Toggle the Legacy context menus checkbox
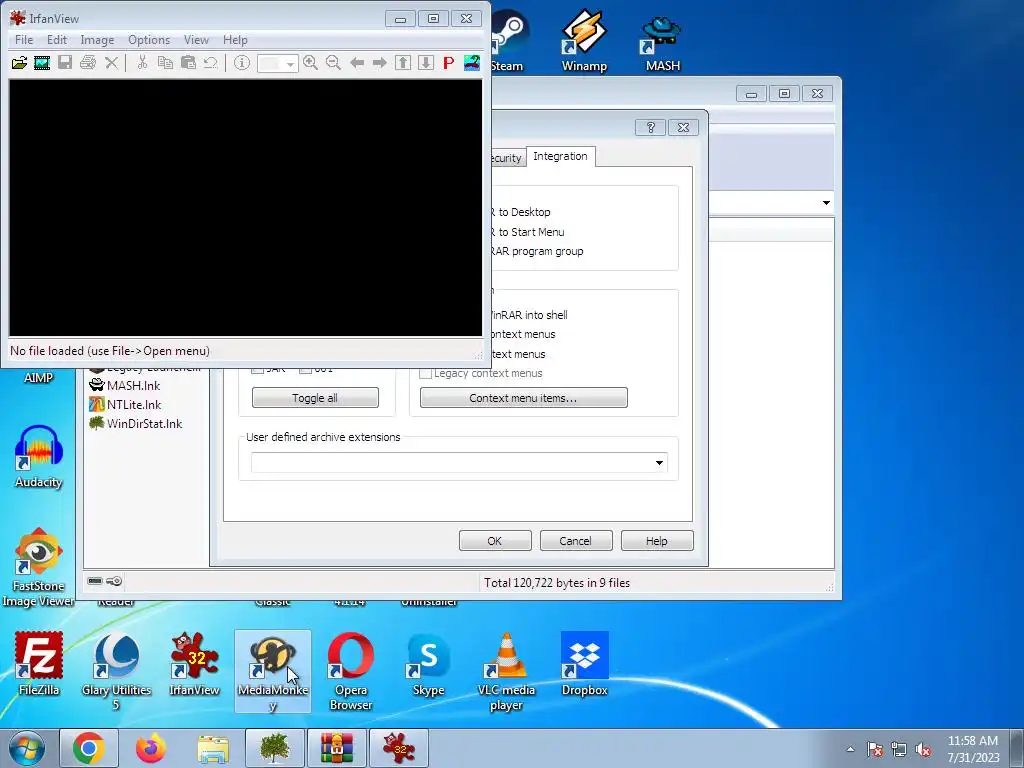 pyautogui.click(x=426, y=374)
